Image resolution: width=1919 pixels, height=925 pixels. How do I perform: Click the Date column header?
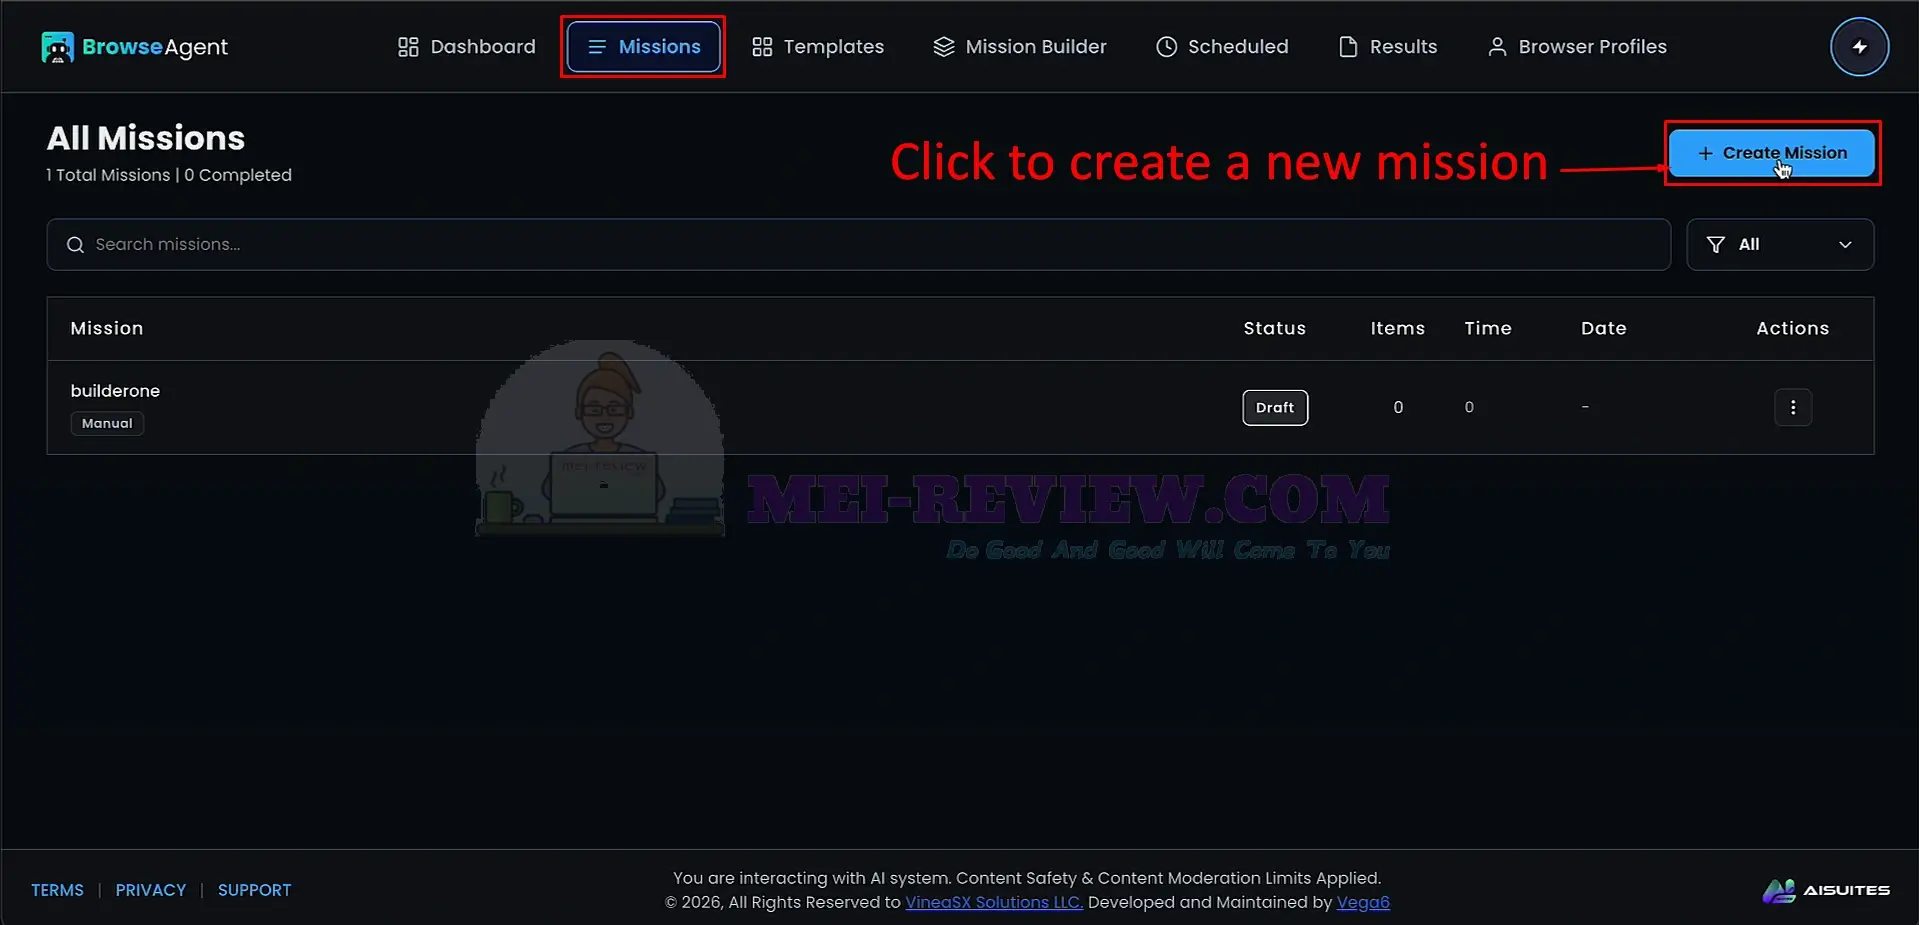[1603, 328]
